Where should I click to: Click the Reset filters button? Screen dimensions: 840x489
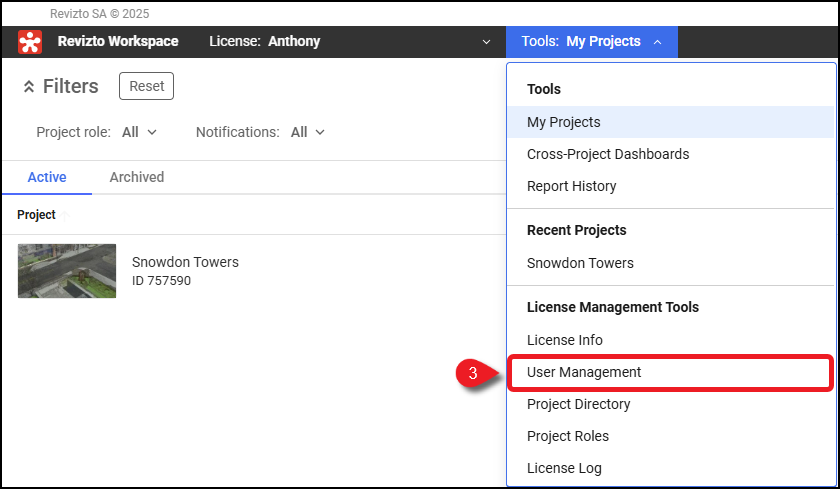click(x=146, y=86)
